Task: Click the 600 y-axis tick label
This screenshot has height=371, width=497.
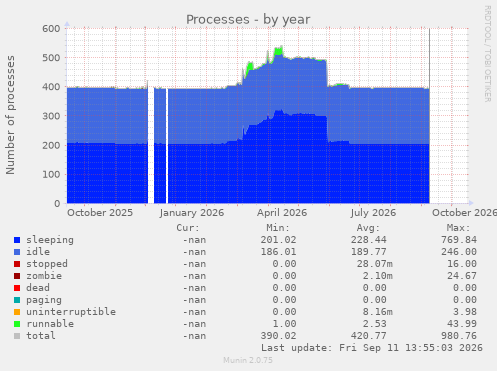Action: [51, 29]
